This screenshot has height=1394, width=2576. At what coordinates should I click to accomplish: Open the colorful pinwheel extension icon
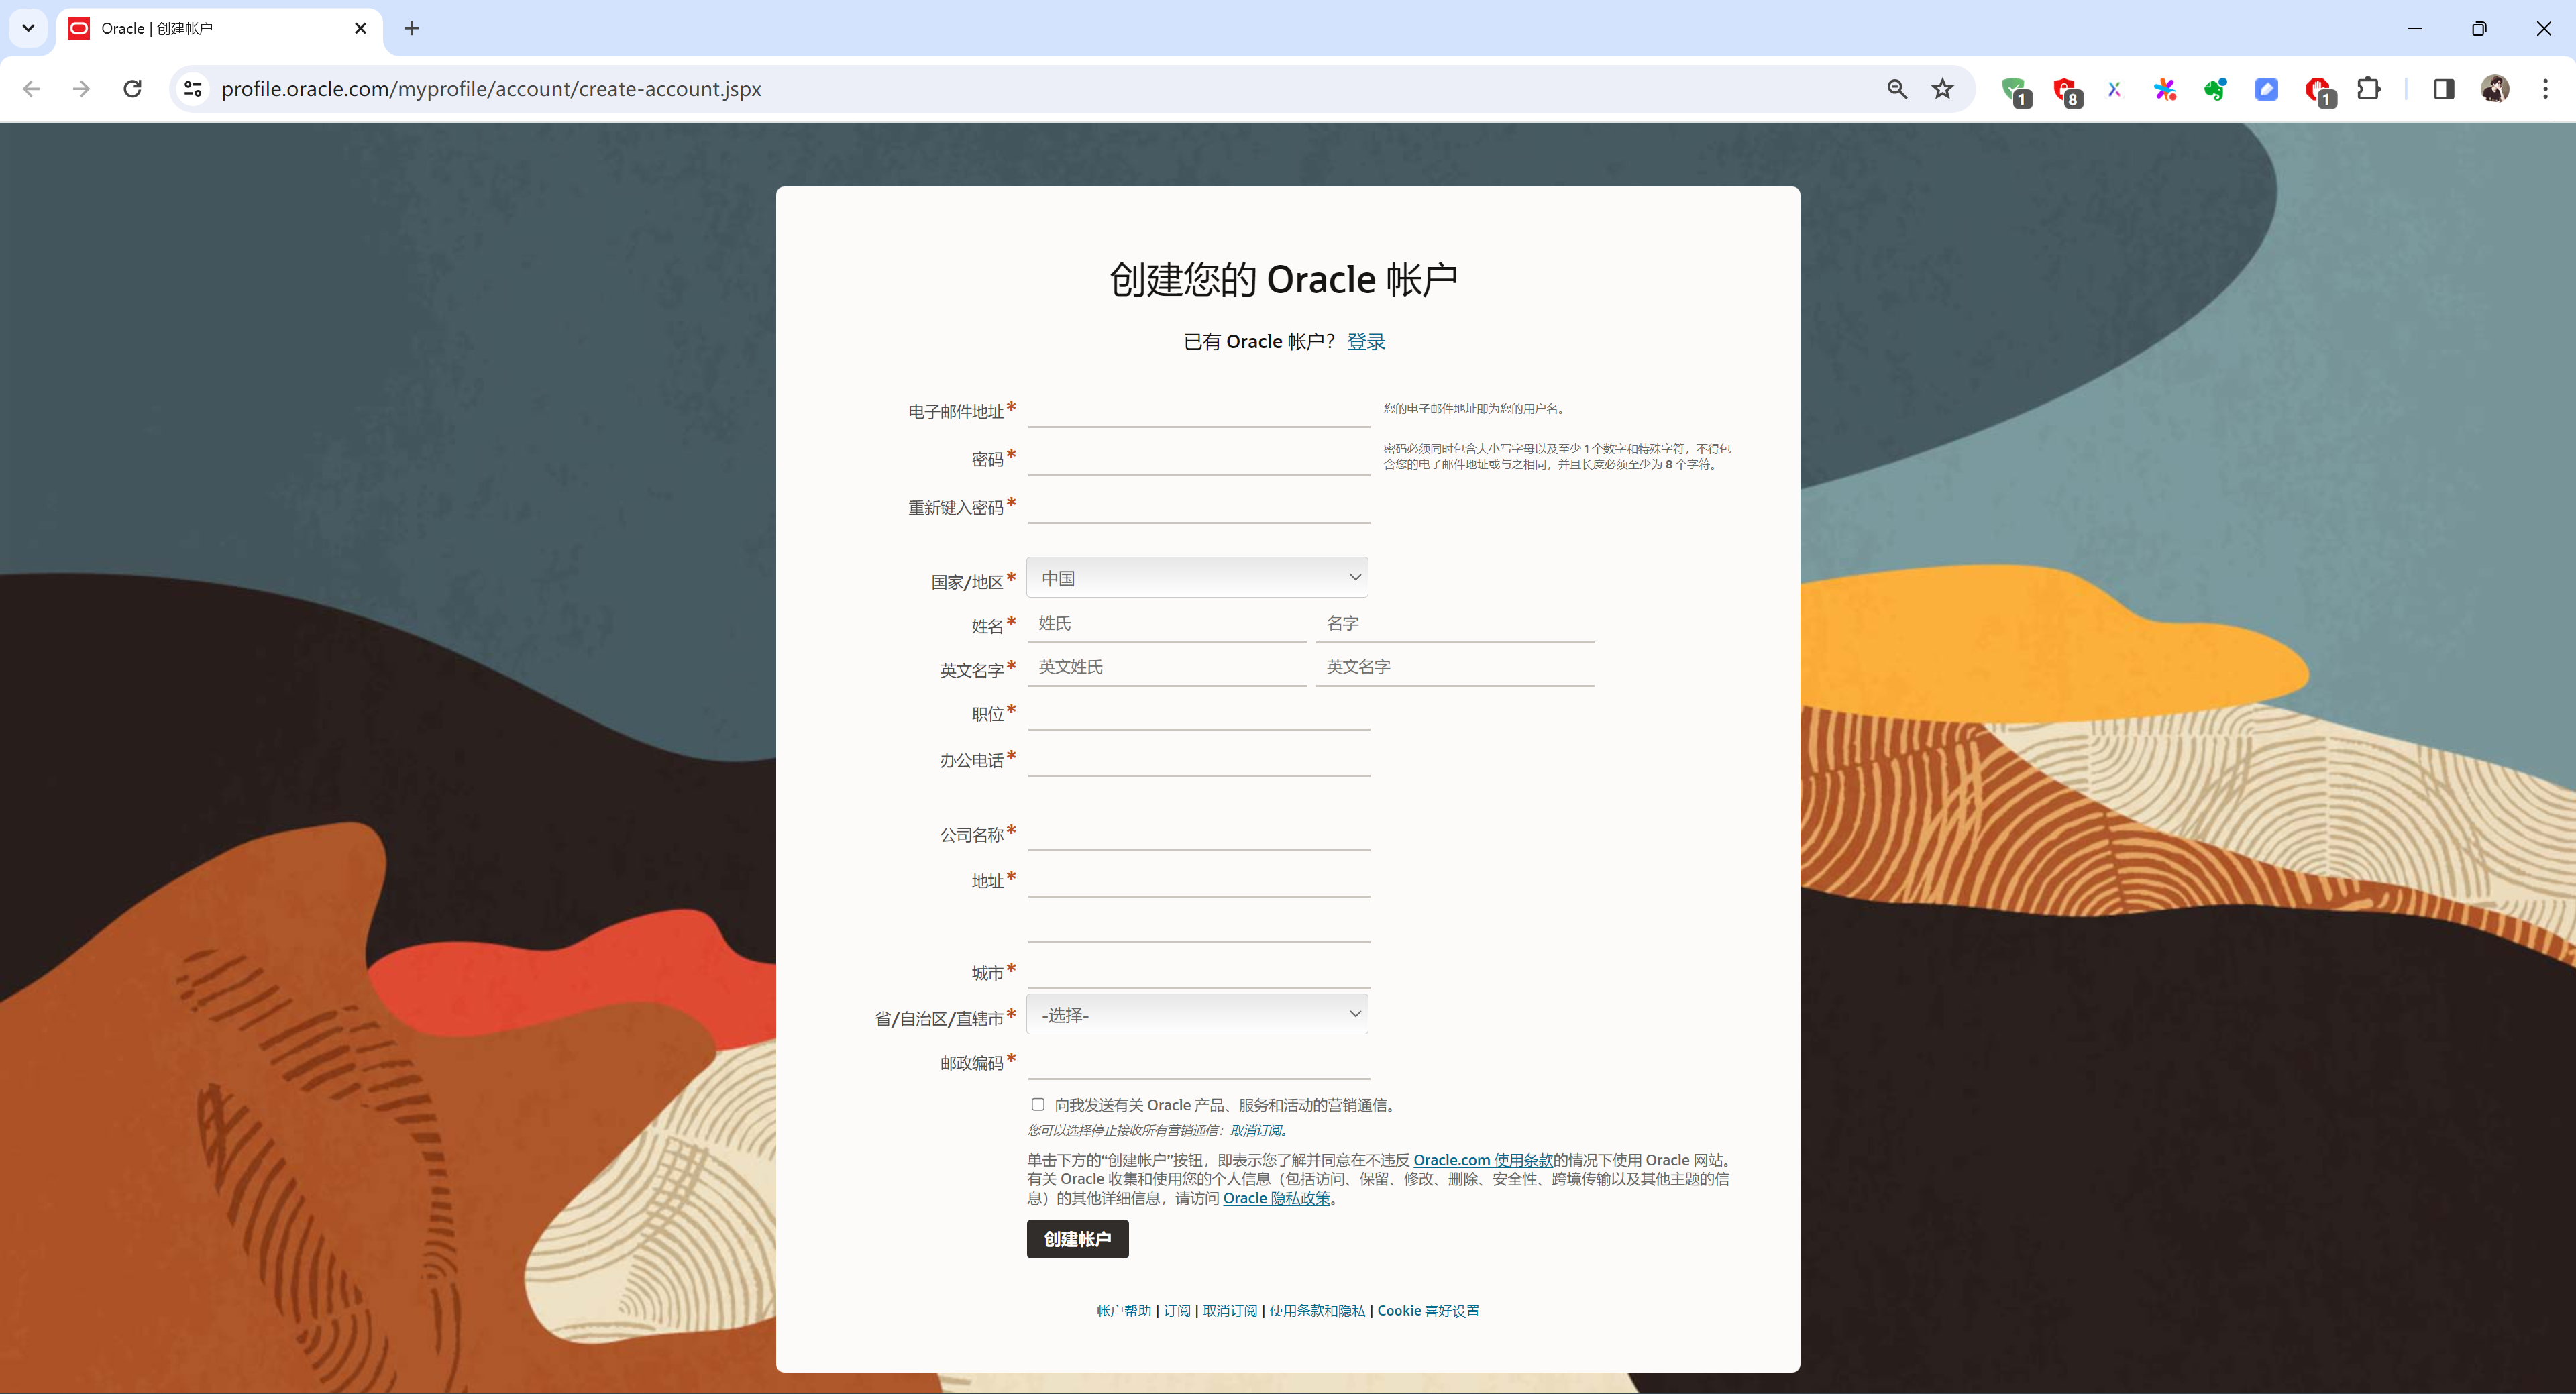(2165, 90)
